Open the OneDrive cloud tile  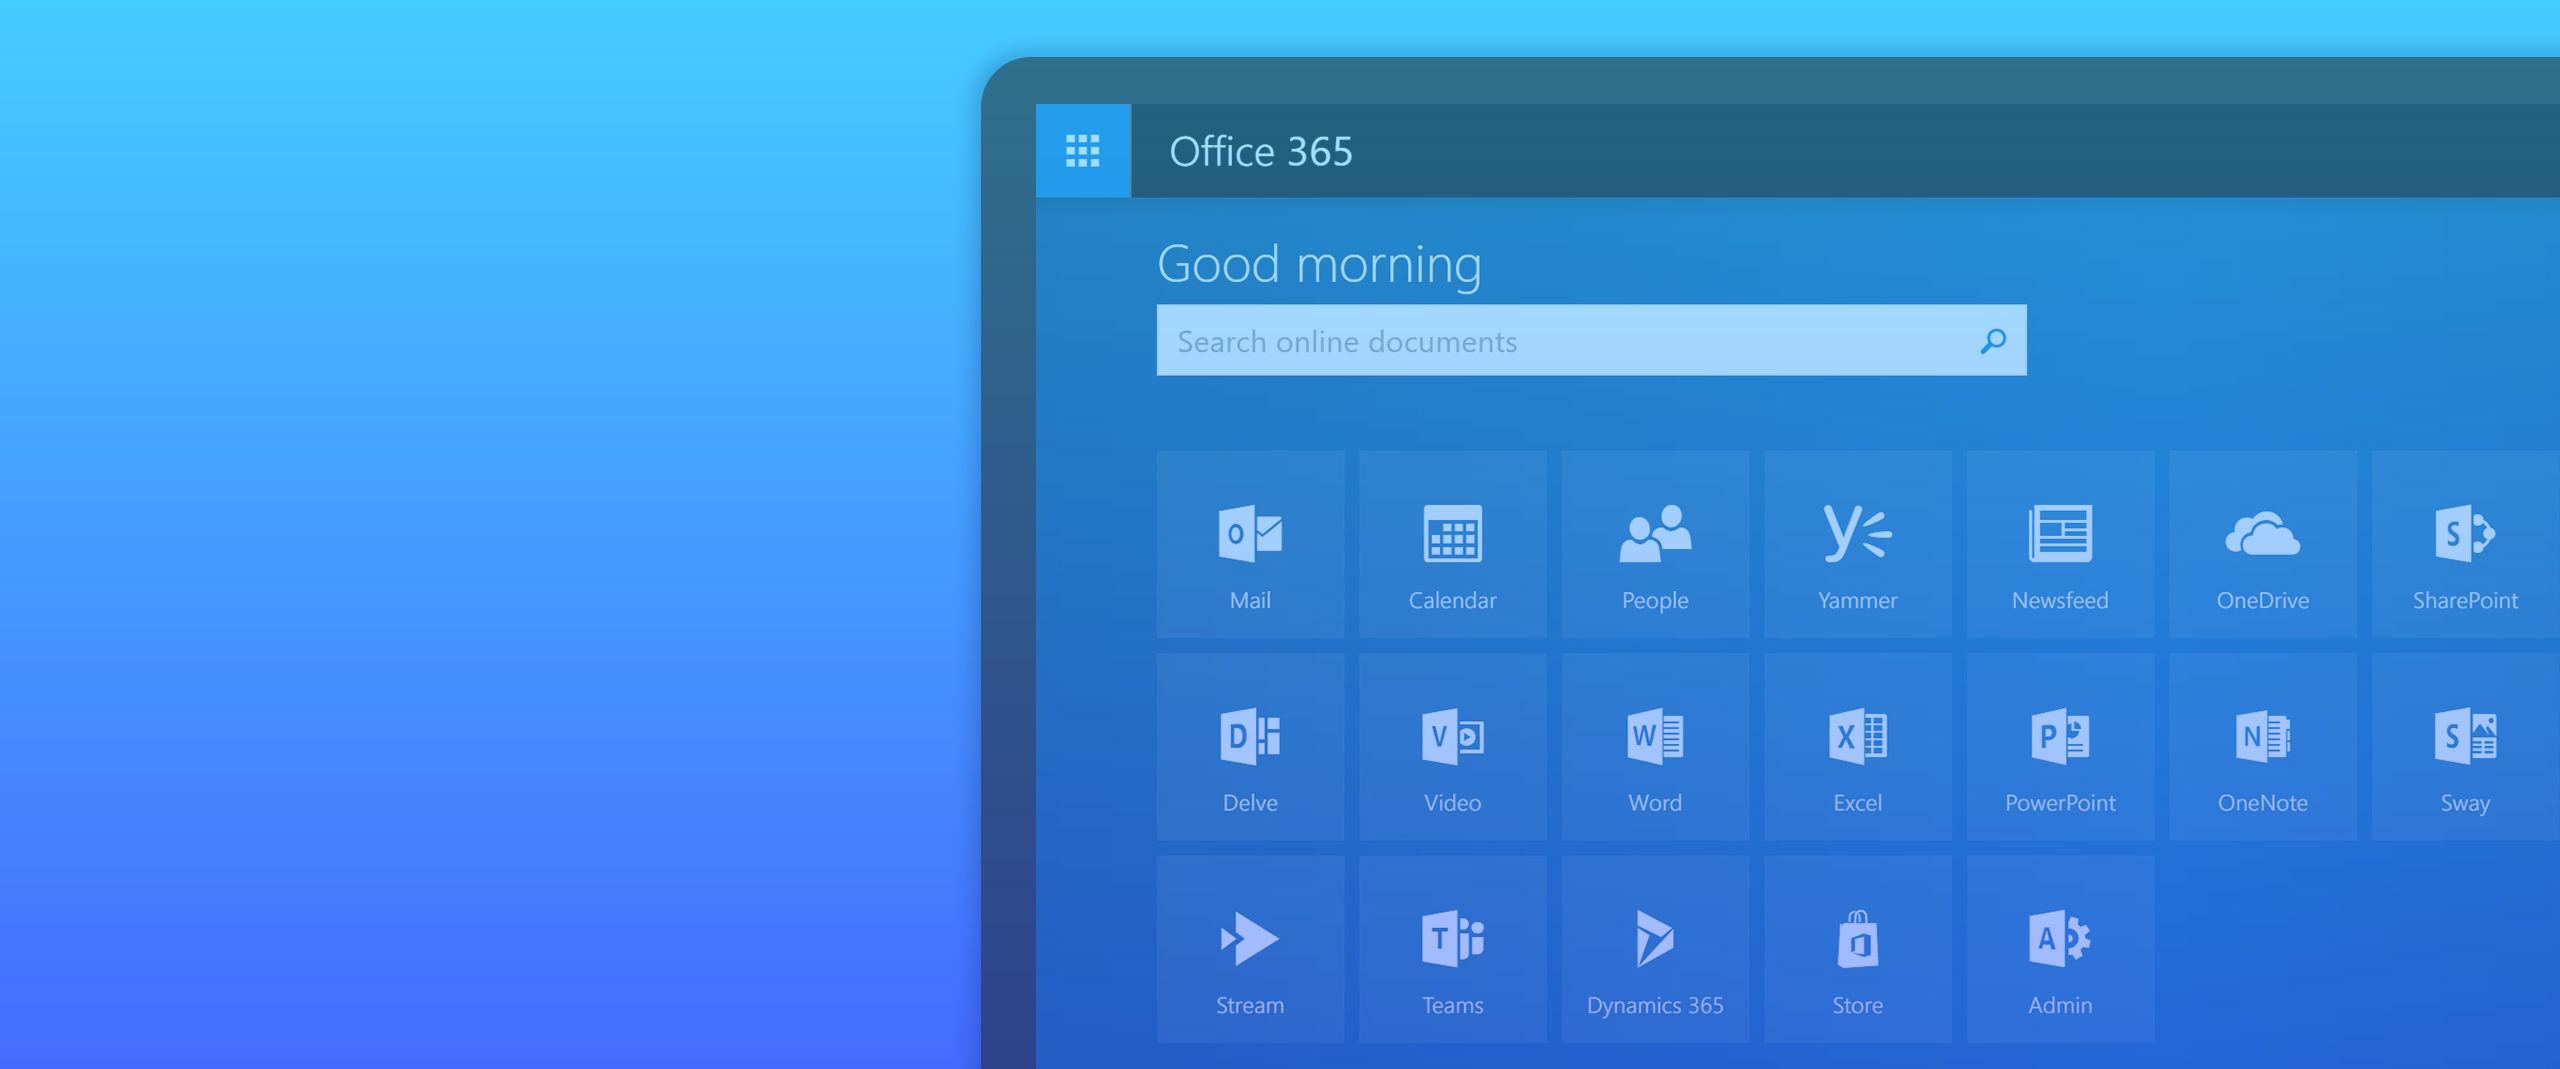(2262, 544)
